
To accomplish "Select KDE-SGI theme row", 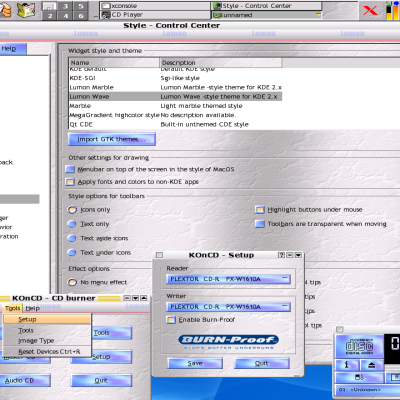I will tap(175, 78).
